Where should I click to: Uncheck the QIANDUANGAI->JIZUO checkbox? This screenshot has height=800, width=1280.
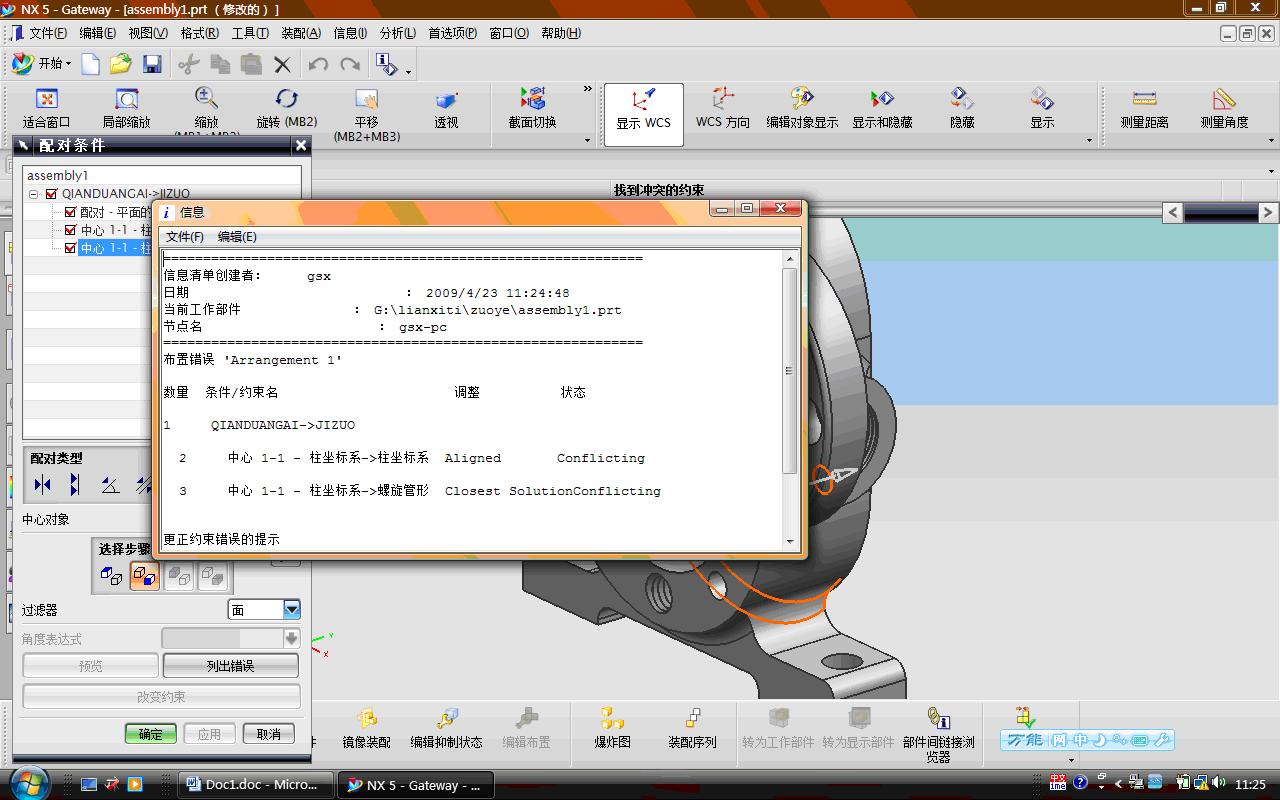[52, 194]
